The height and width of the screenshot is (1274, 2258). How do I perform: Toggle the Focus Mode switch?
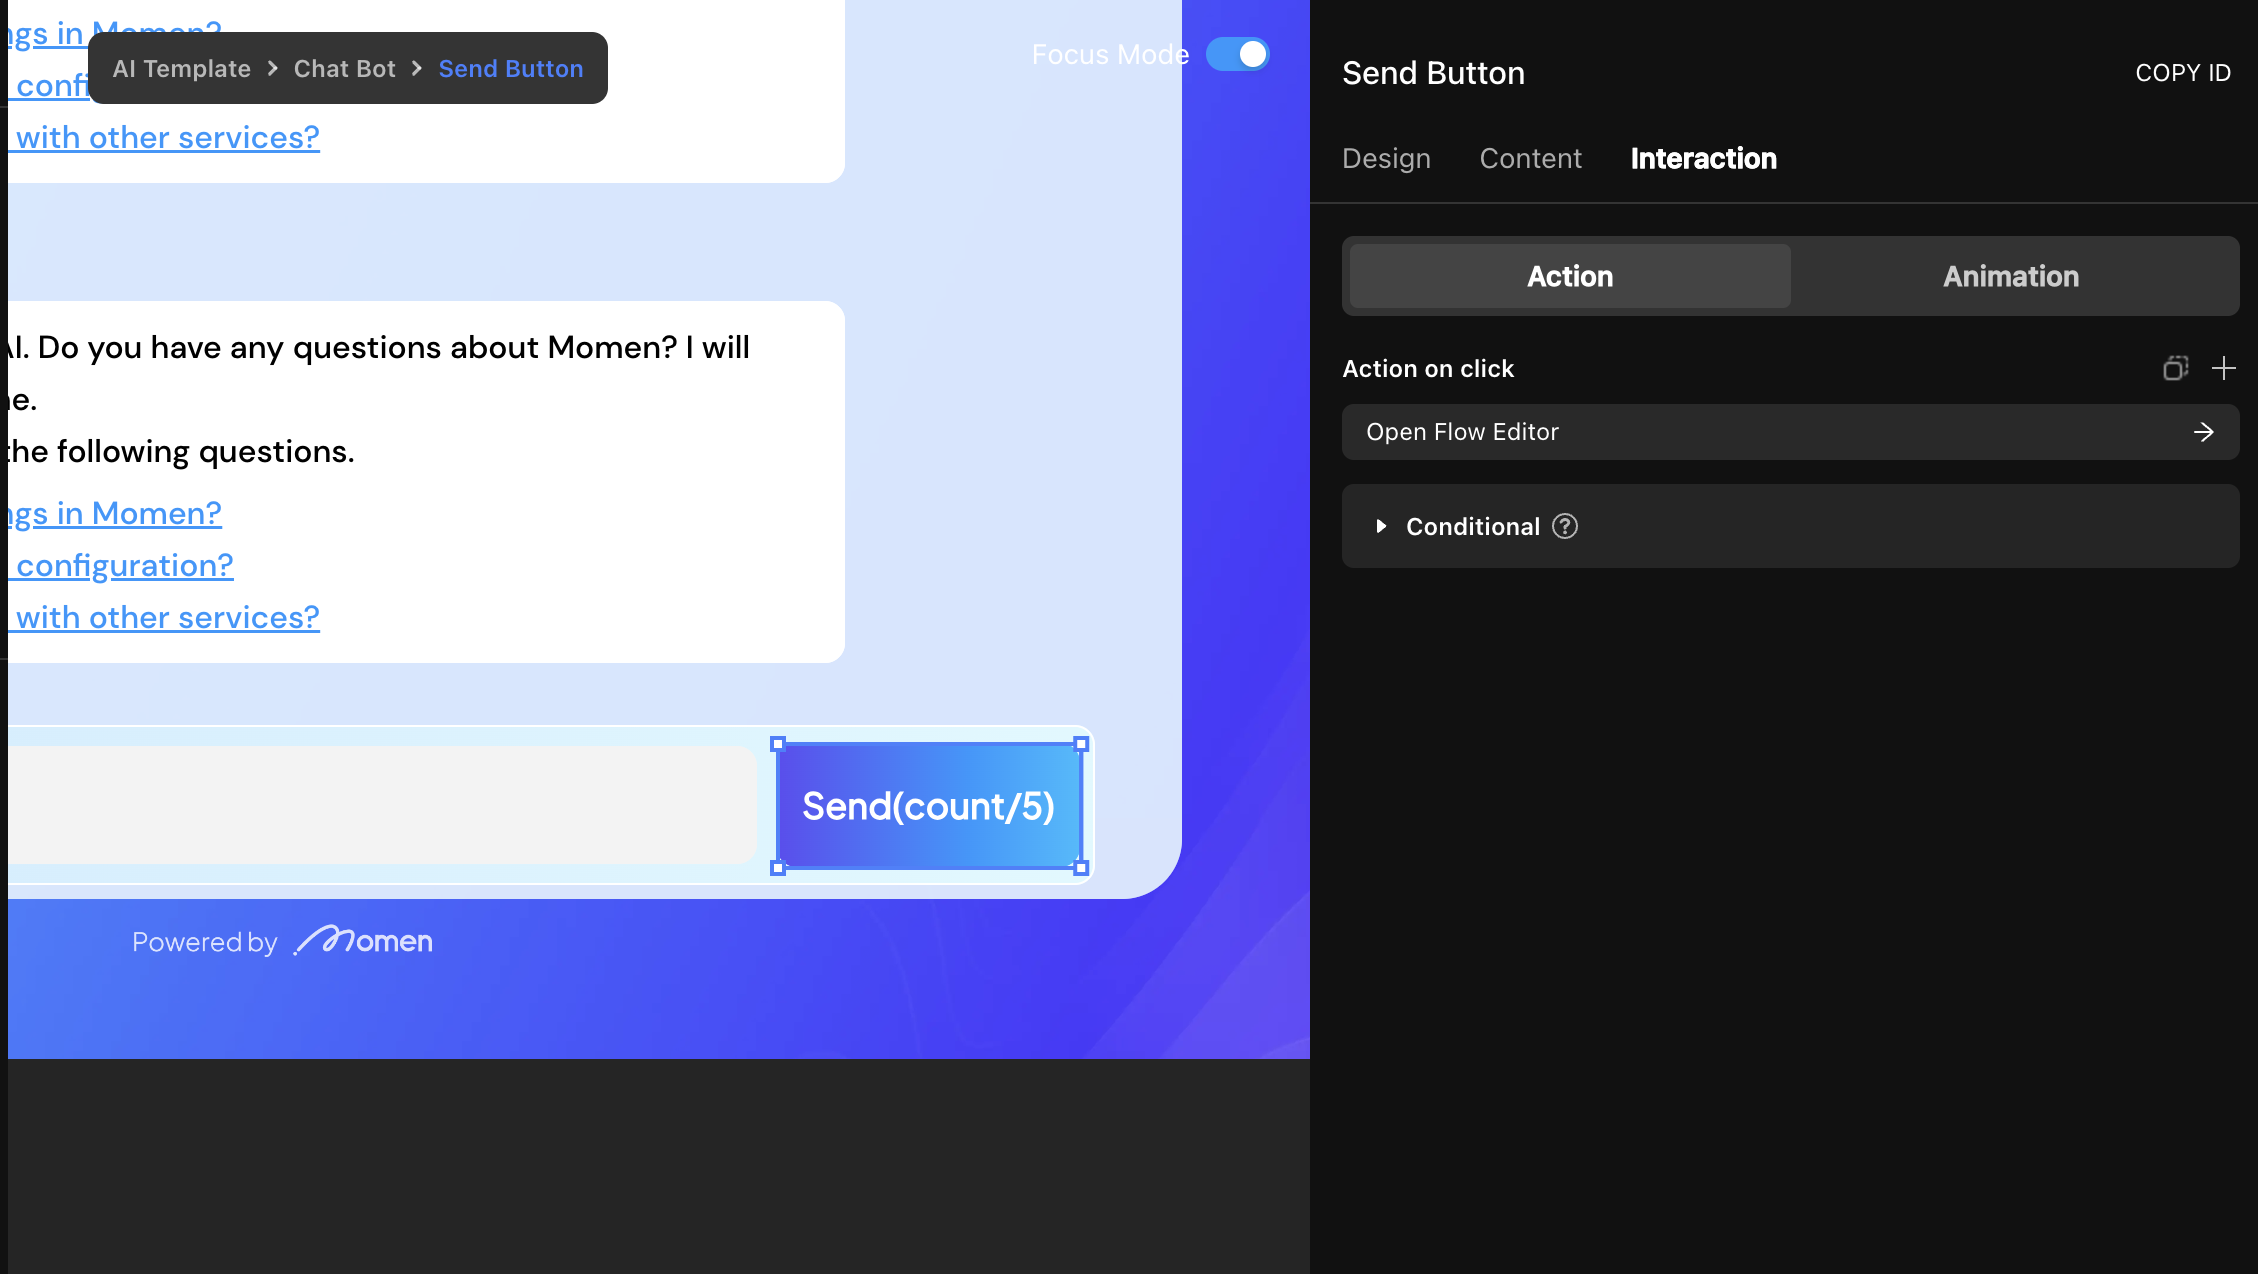pos(1237,54)
